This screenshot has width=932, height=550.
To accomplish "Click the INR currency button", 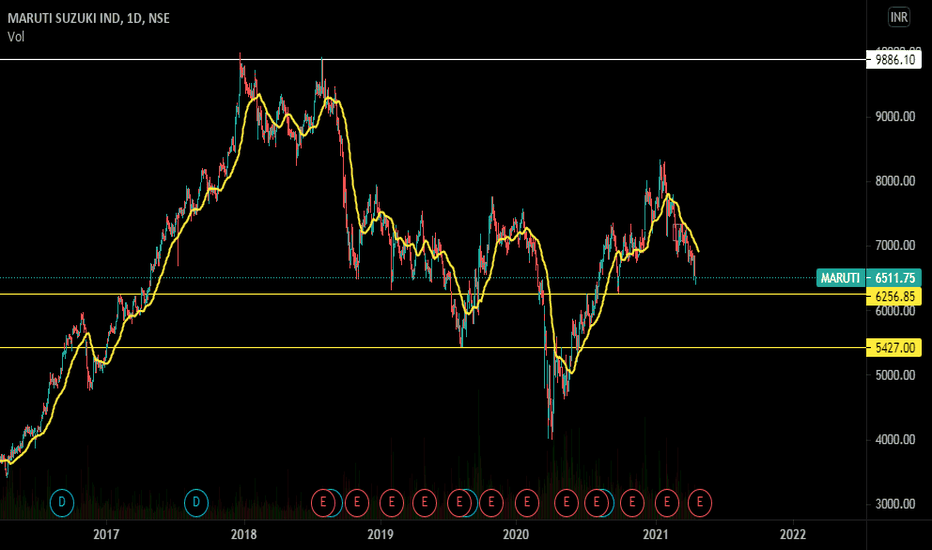I will (x=898, y=17).
